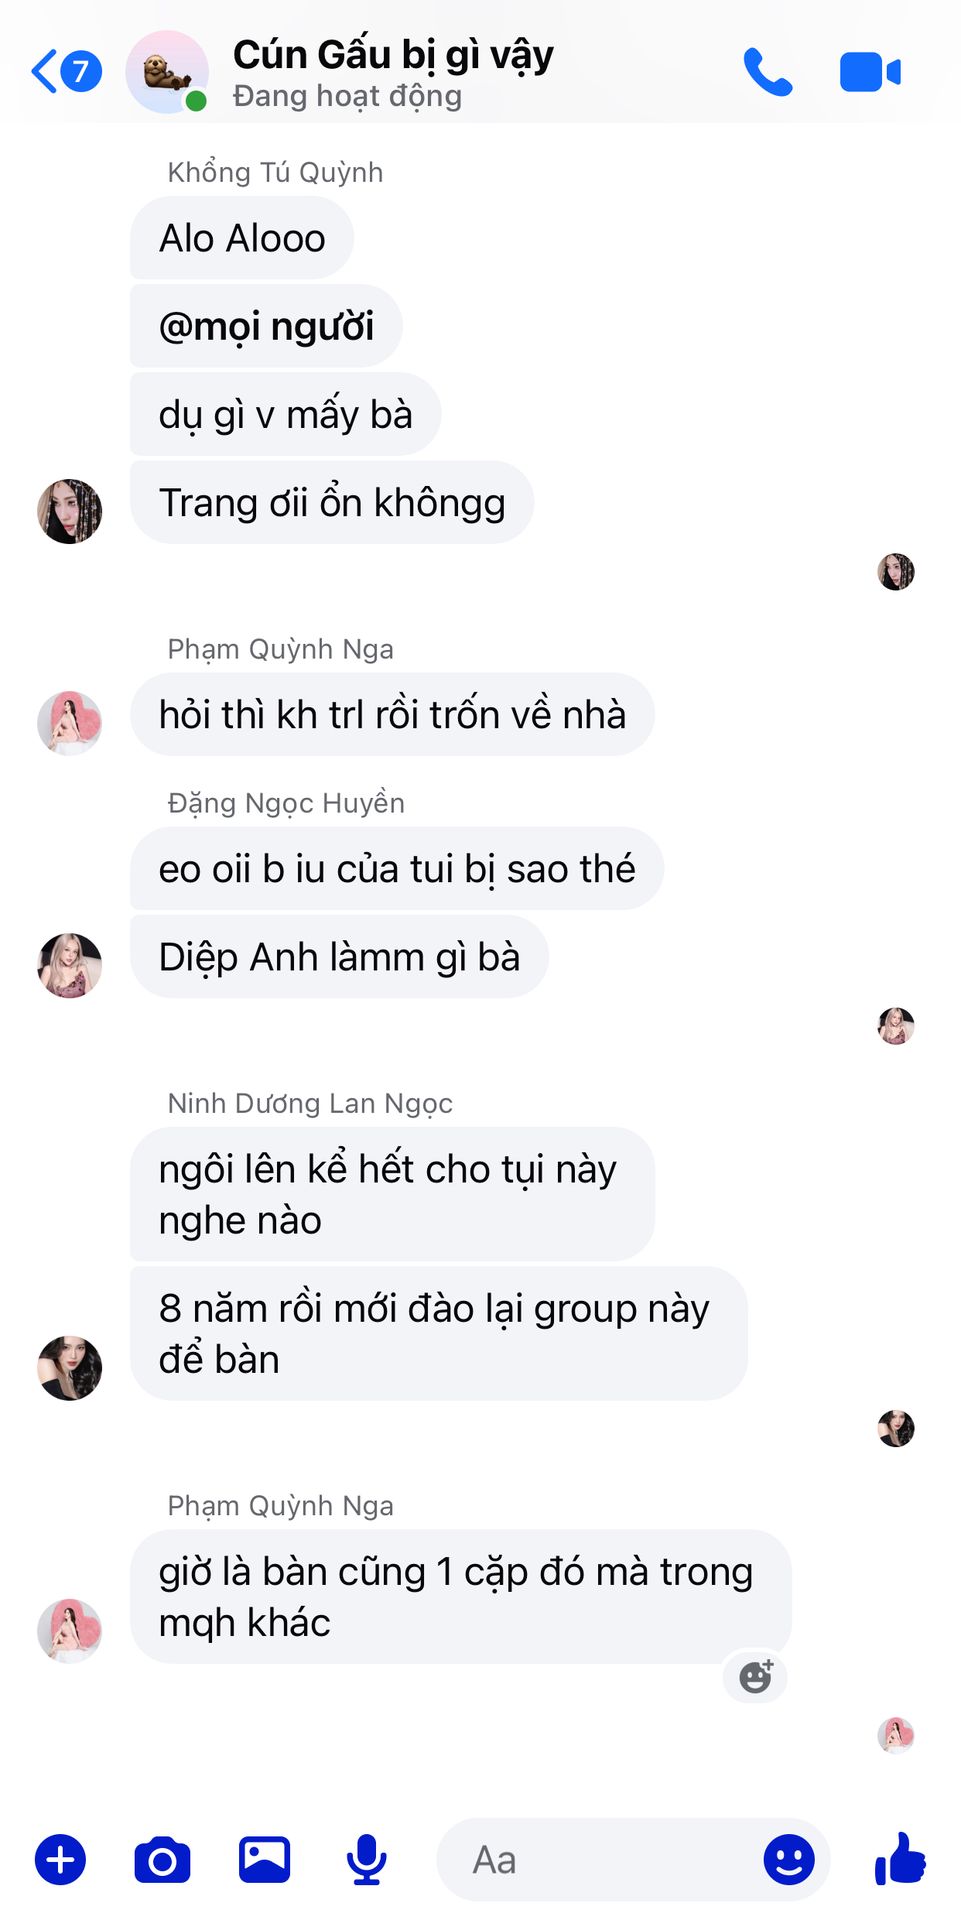
Task: Tap Đặng Ngọc Huyền's profile avatar
Action: coord(69,966)
